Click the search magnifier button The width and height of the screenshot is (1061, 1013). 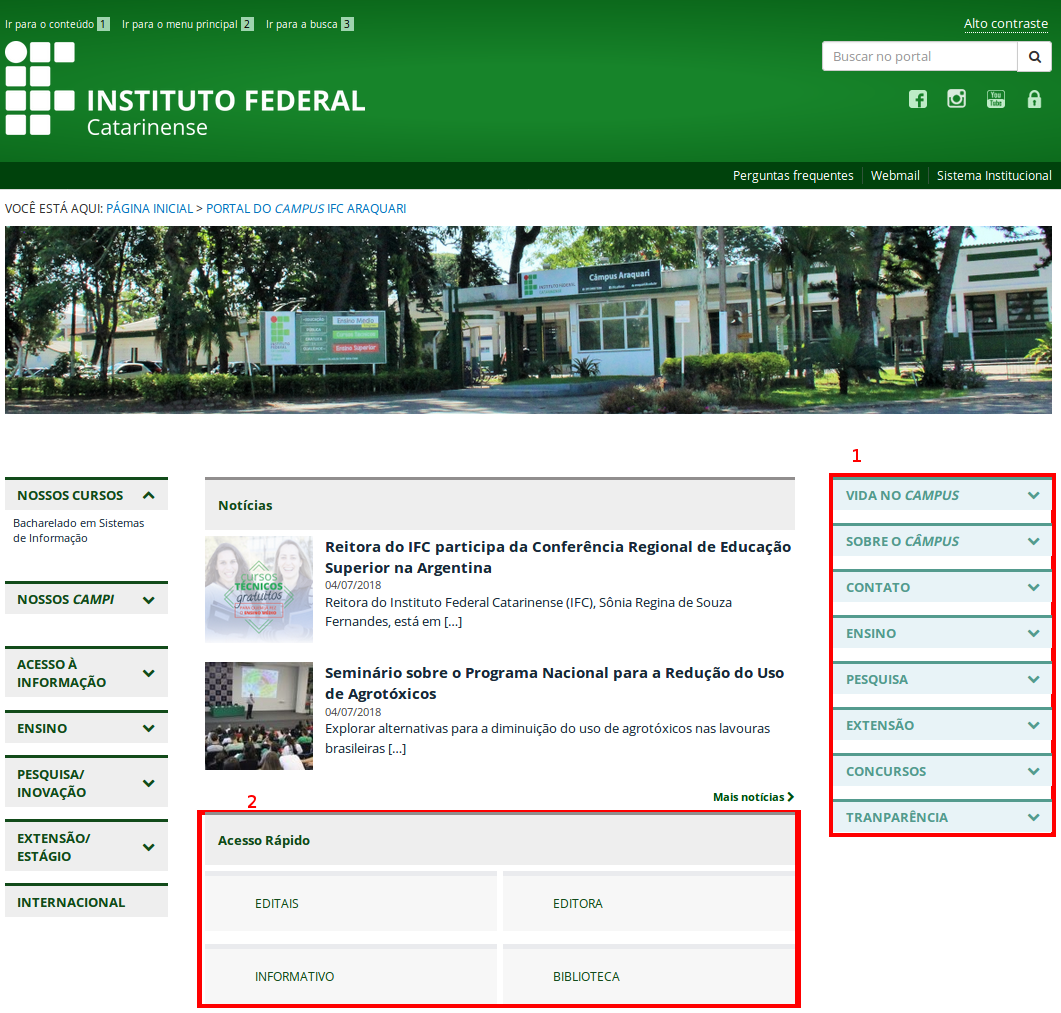(x=1034, y=57)
